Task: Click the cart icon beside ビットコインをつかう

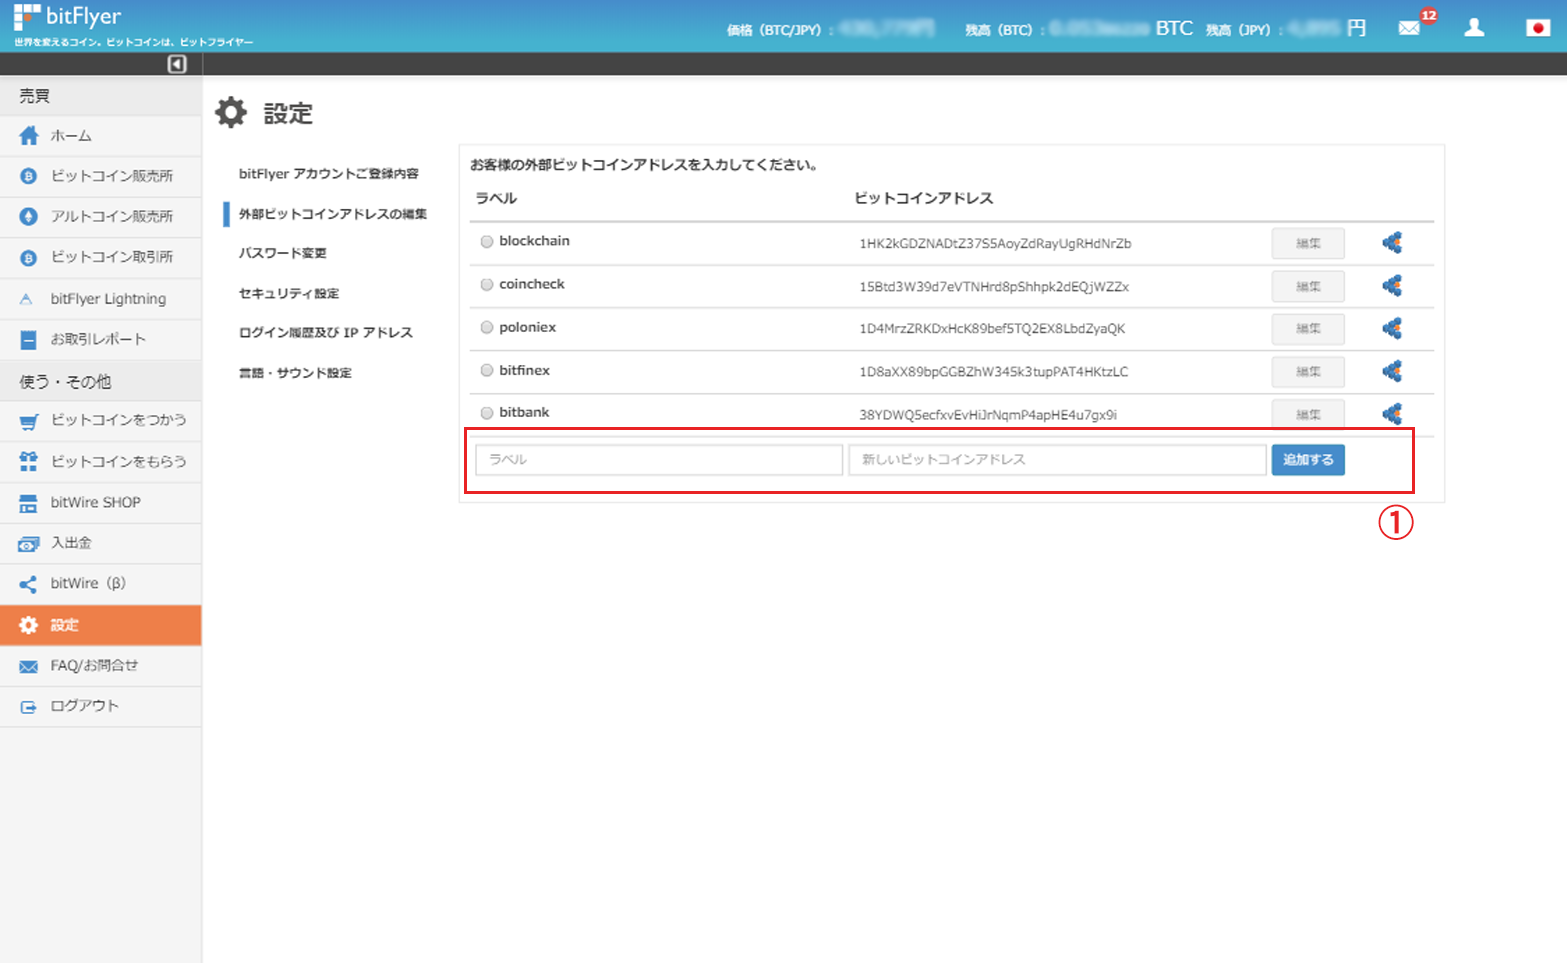Action: [29, 421]
